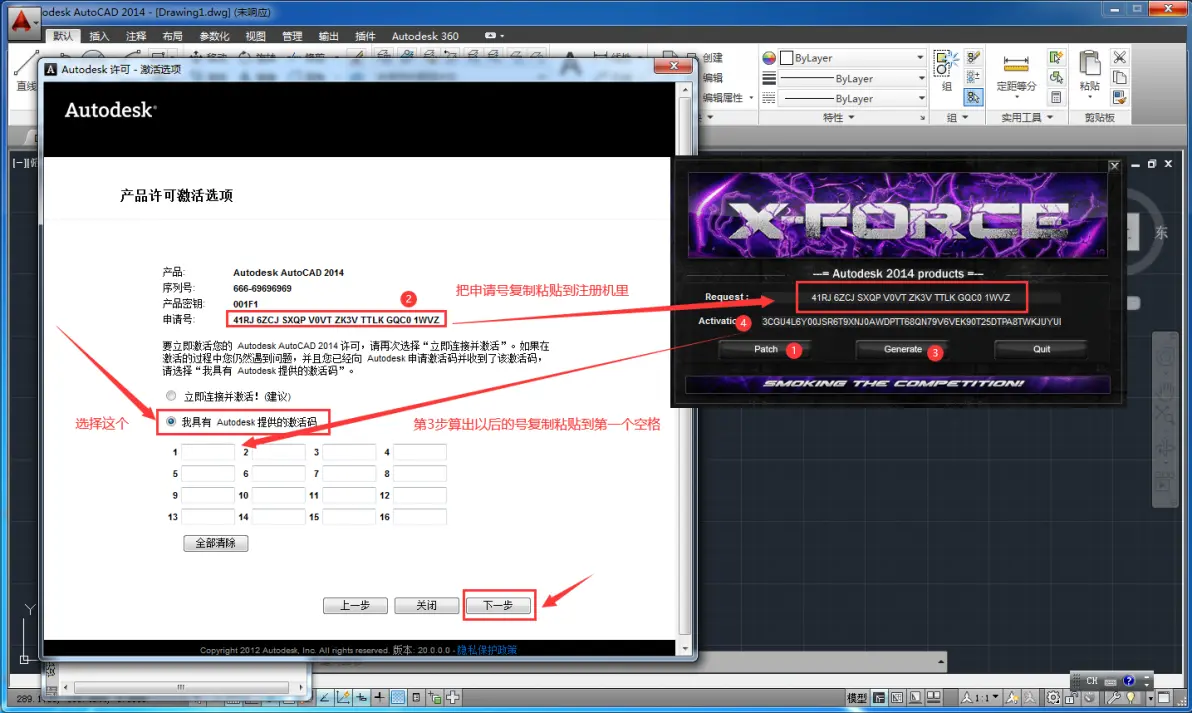
Task: Toggle Transparency display in status bar
Action: (398, 698)
